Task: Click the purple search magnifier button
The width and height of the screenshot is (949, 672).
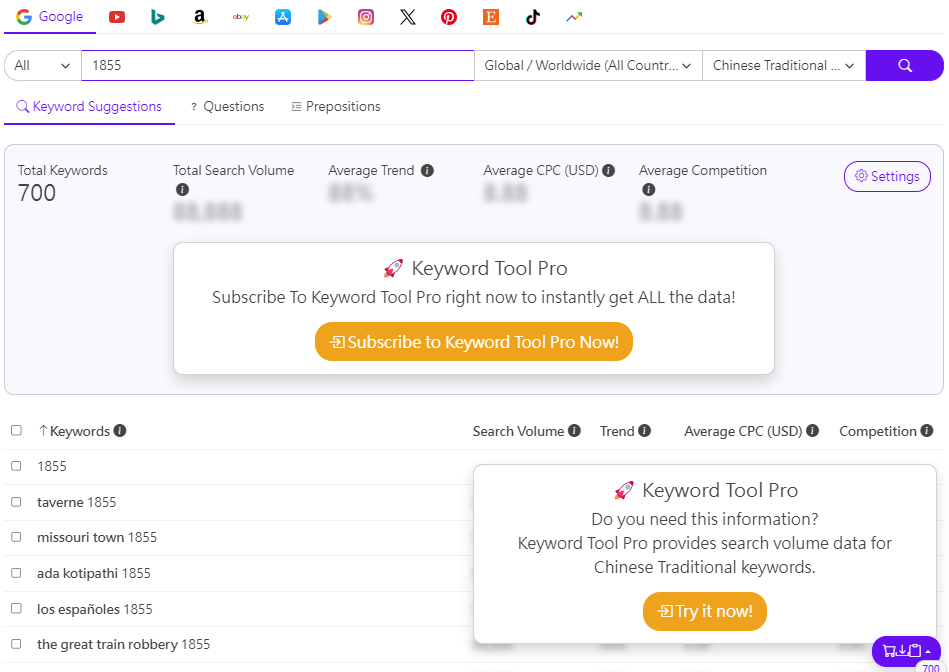Action: coord(904,65)
